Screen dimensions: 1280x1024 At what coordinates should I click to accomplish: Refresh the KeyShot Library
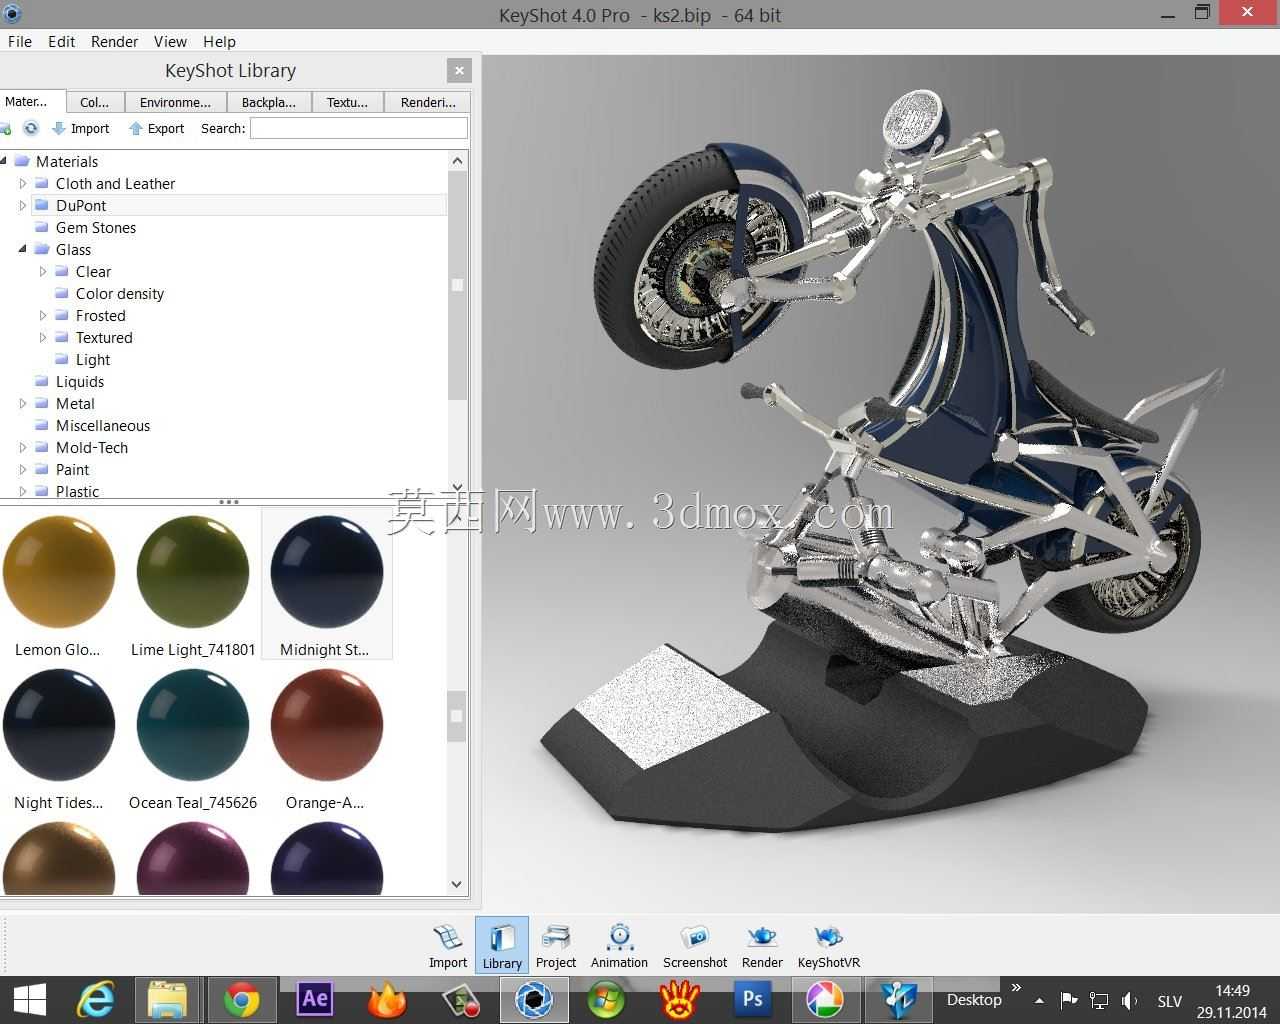pos(31,128)
